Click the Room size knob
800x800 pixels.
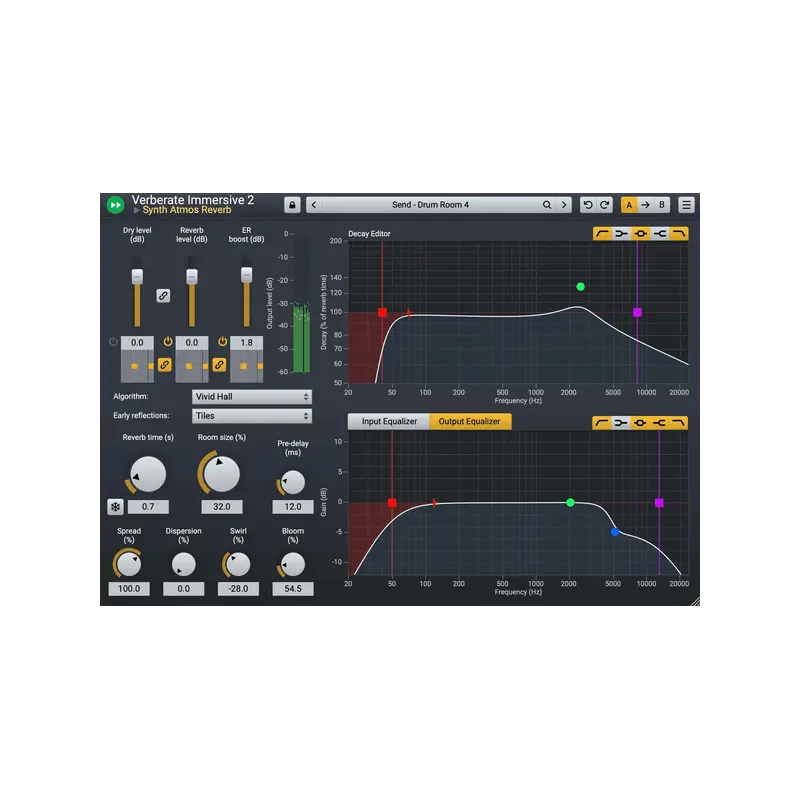pyautogui.click(x=221, y=474)
